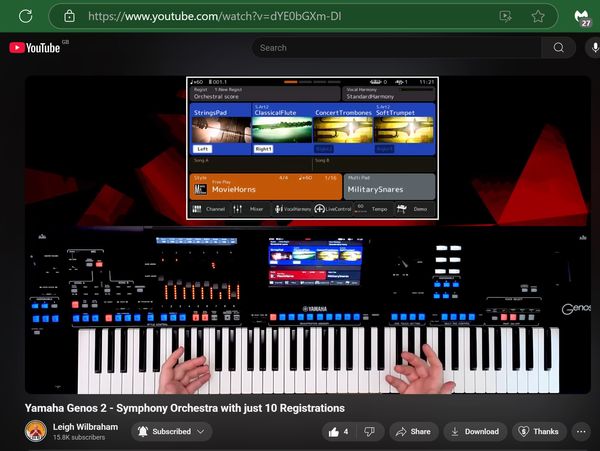Image resolution: width=600 pixels, height=451 pixels.
Task: Send Thanks to the creator
Action: [538, 431]
